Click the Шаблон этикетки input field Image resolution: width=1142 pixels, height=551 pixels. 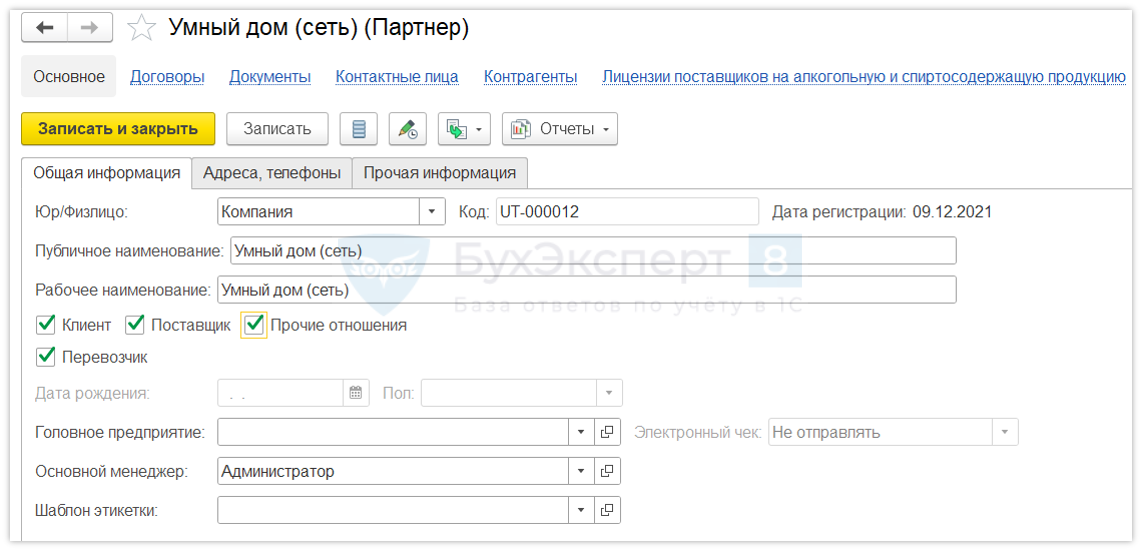tap(393, 510)
